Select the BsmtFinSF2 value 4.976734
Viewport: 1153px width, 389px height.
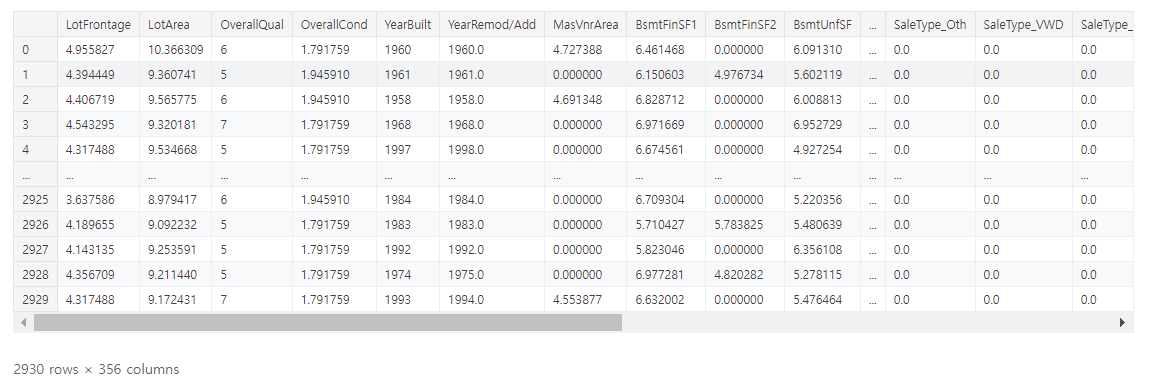[x=738, y=75]
